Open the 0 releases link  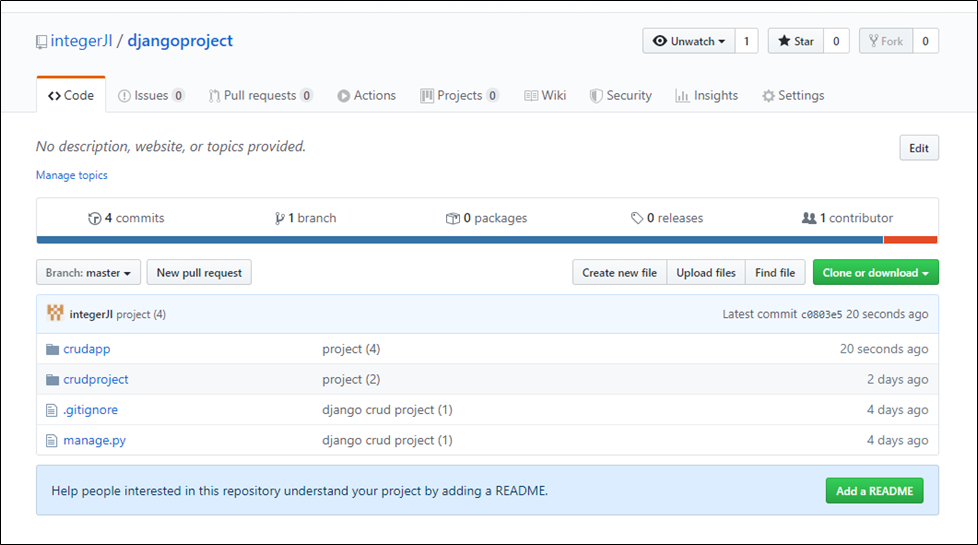(667, 218)
